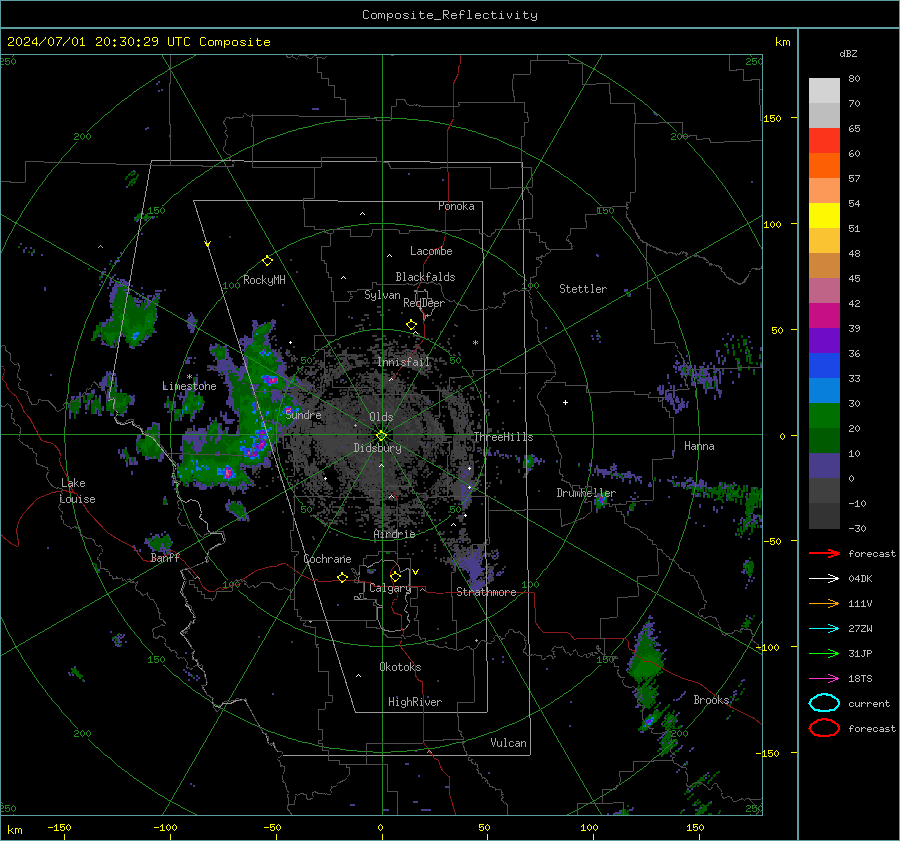
Task: Click the Sylvan label
Action: coord(382,295)
